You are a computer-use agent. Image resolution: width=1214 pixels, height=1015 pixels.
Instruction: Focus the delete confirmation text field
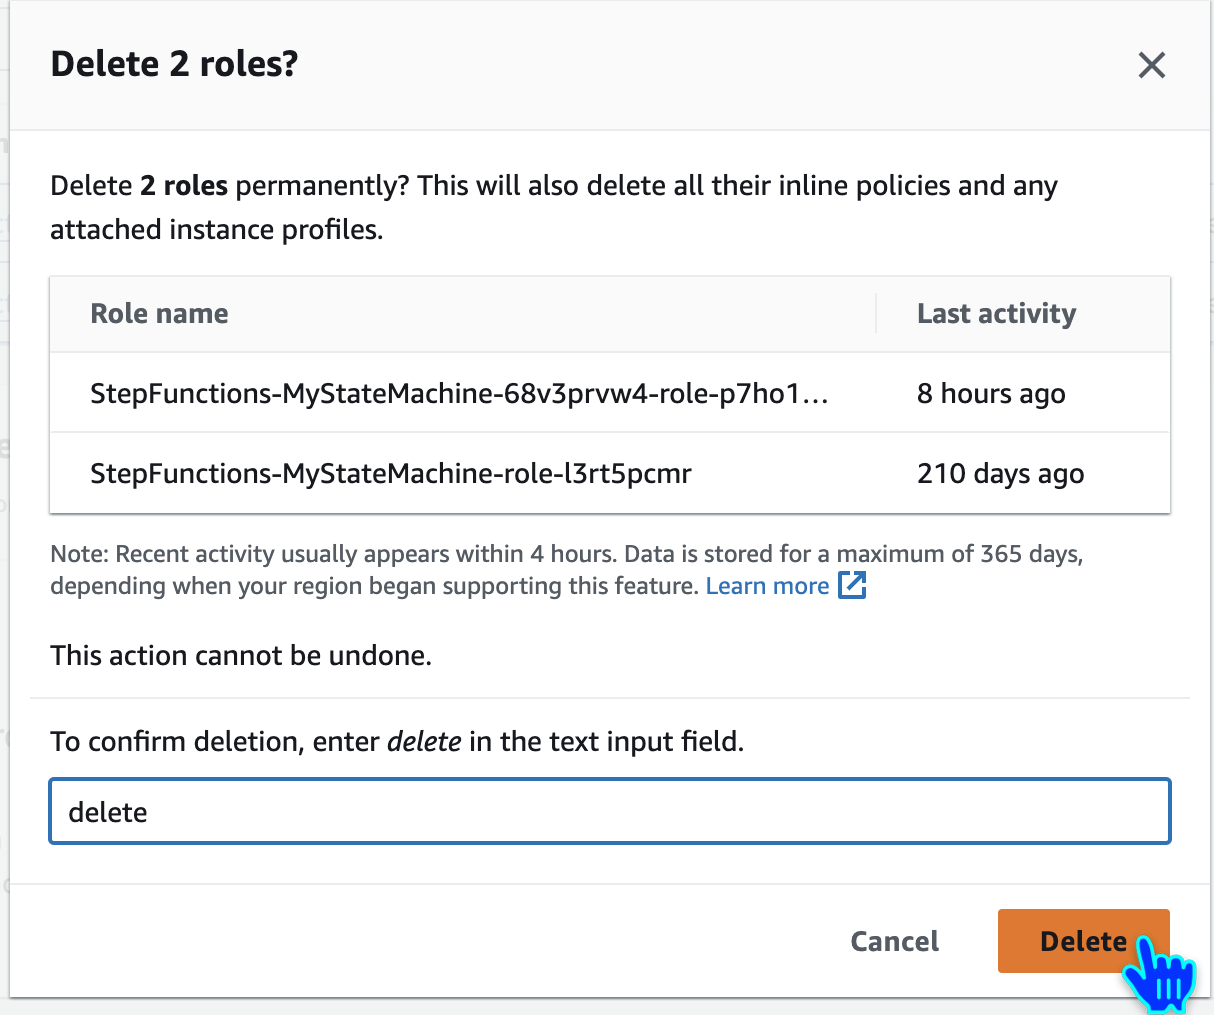click(609, 812)
